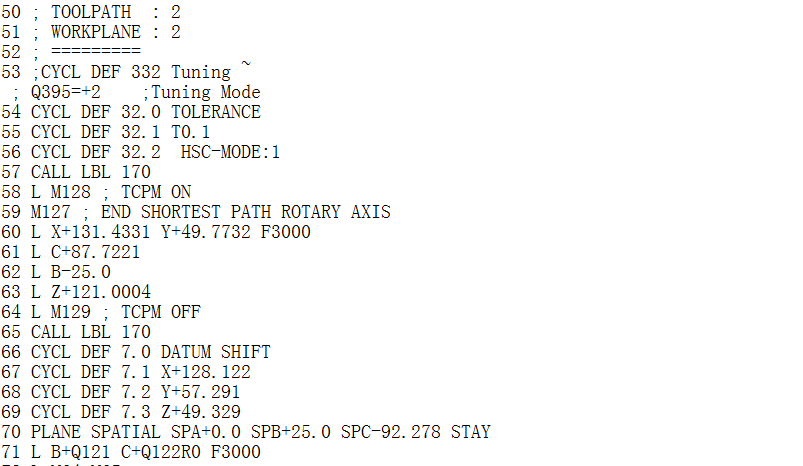Place cursor on CYCL DEF 32.0 TOLERANCE
This screenshot has height=466, width=803.
pyautogui.click(x=145, y=112)
